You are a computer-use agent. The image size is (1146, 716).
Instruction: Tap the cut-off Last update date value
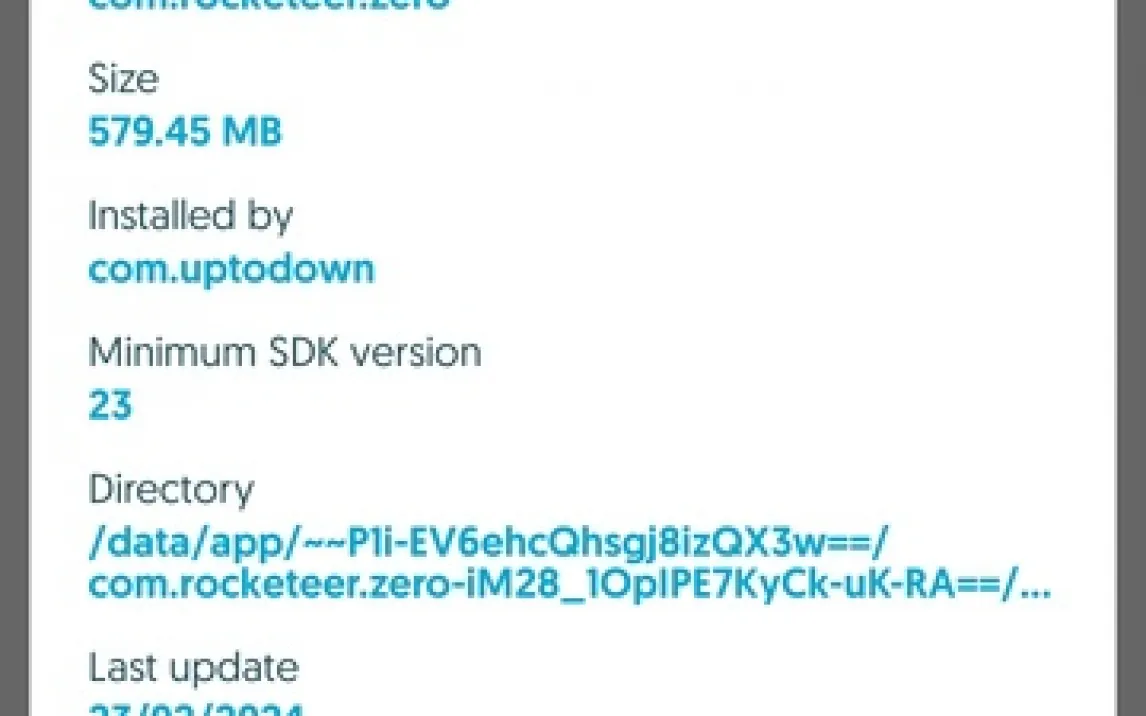(x=195, y=709)
